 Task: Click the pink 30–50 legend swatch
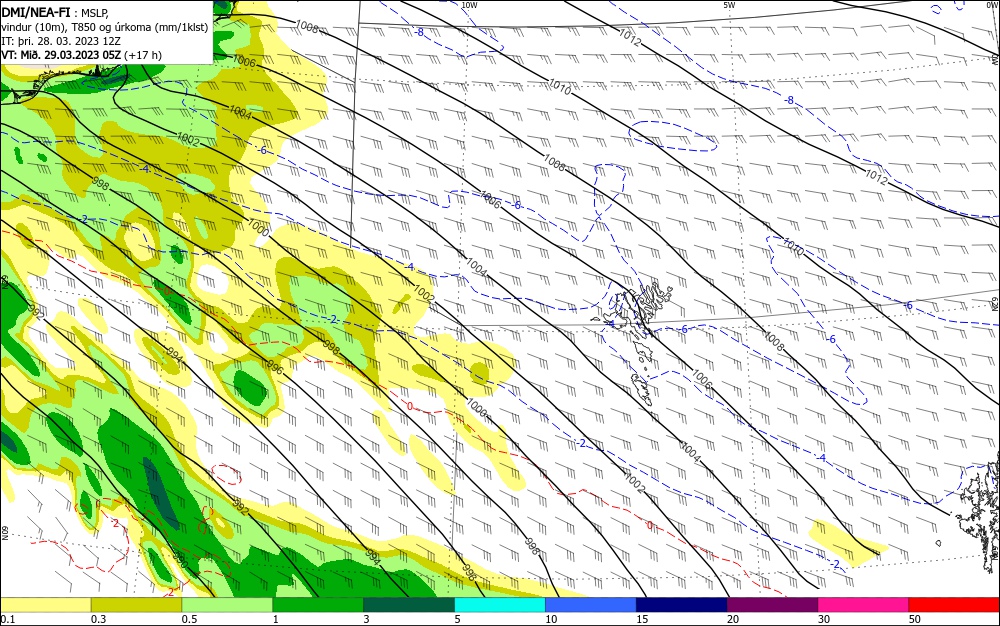[x=863, y=605]
